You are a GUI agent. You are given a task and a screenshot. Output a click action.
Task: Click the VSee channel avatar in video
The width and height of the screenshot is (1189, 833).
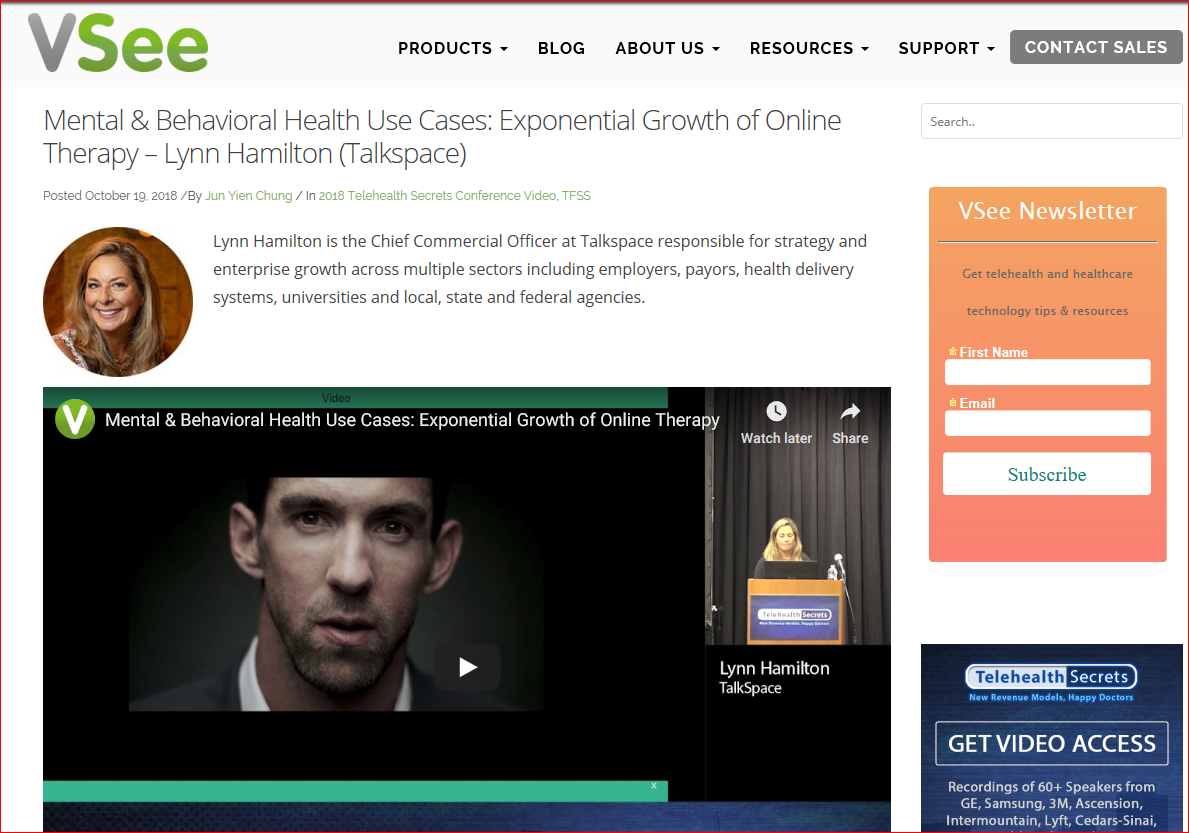pyautogui.click(x=75, y=419)
